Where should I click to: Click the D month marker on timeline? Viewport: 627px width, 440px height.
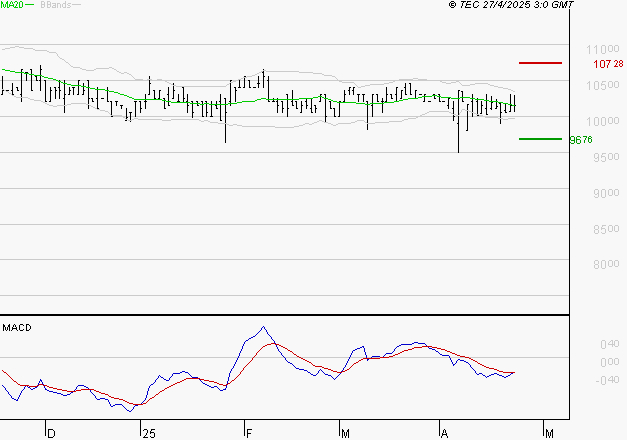coord(52,432)
